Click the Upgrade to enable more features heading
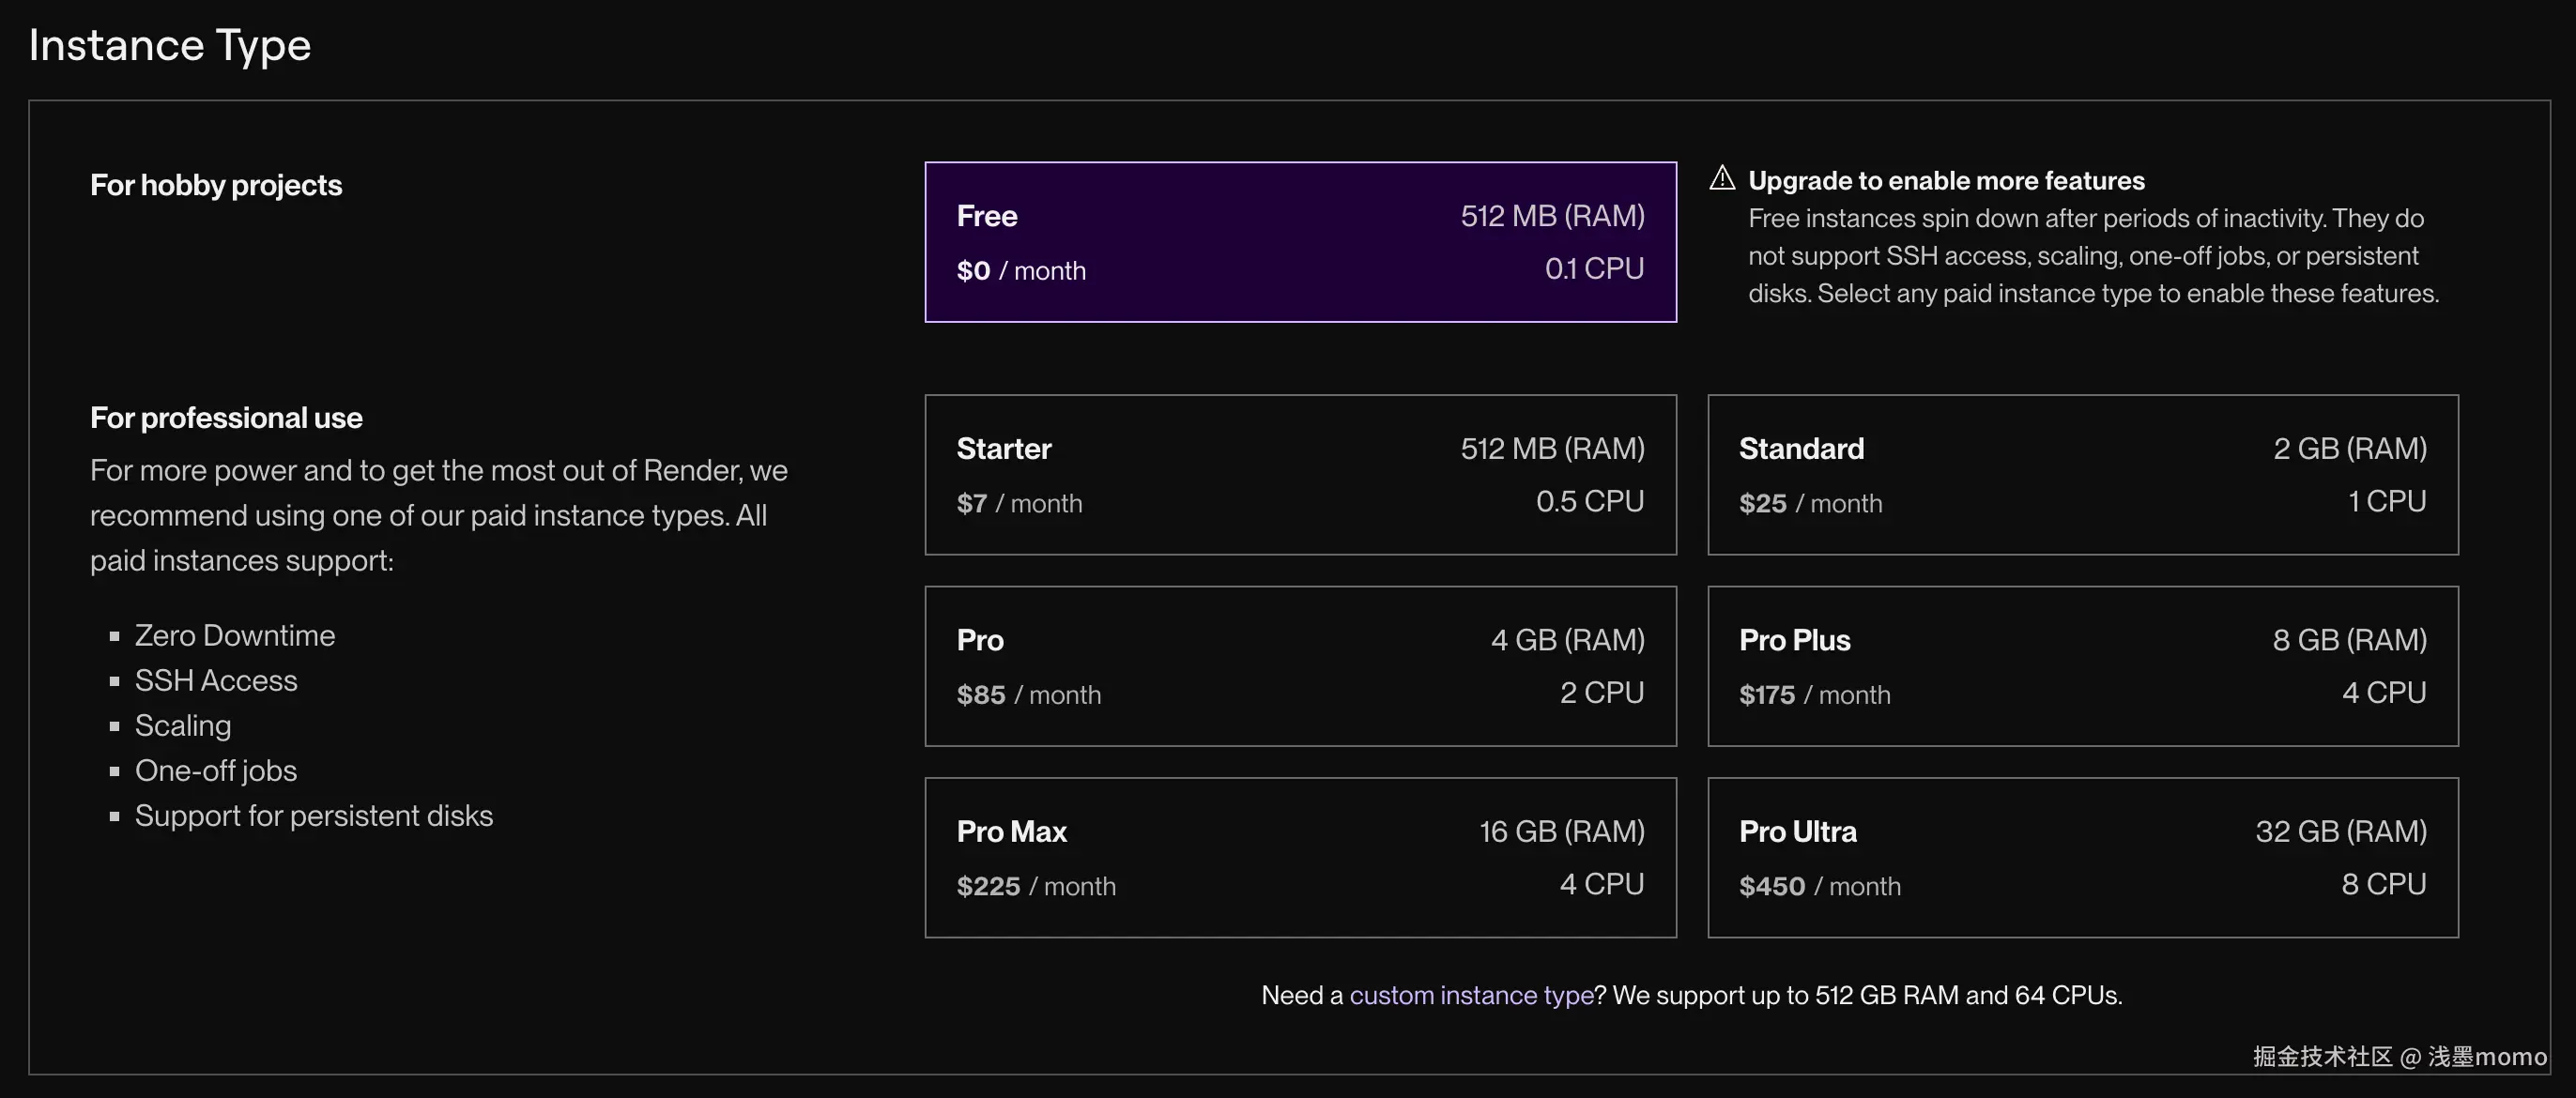Image resolution: width=2576 pixels, height=1098 pixels. pos(1946,181)
